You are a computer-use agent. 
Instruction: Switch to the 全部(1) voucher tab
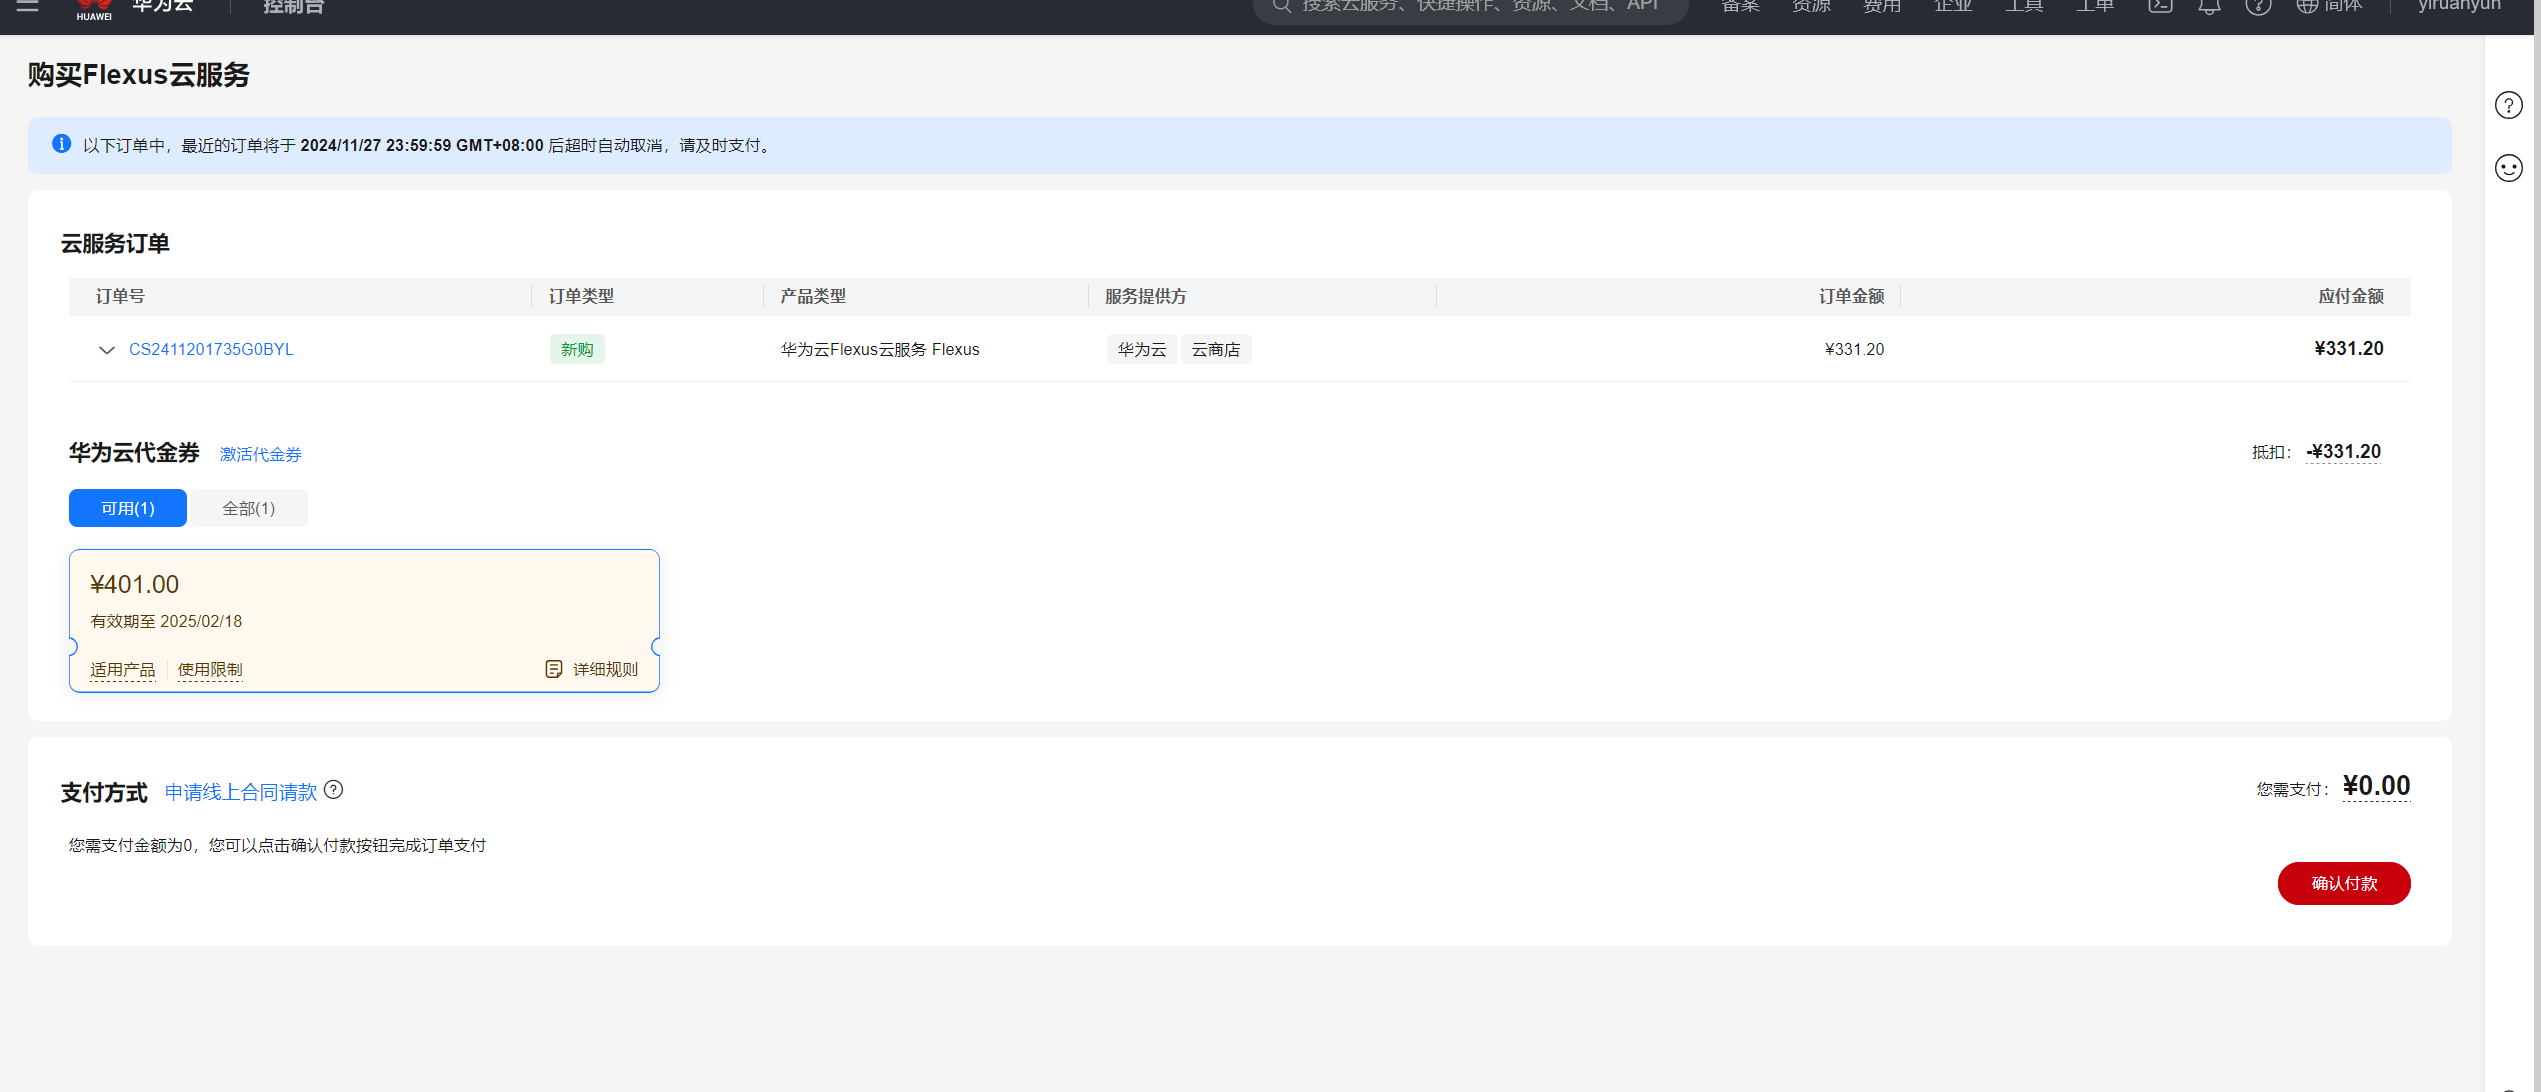pos(249,508)
